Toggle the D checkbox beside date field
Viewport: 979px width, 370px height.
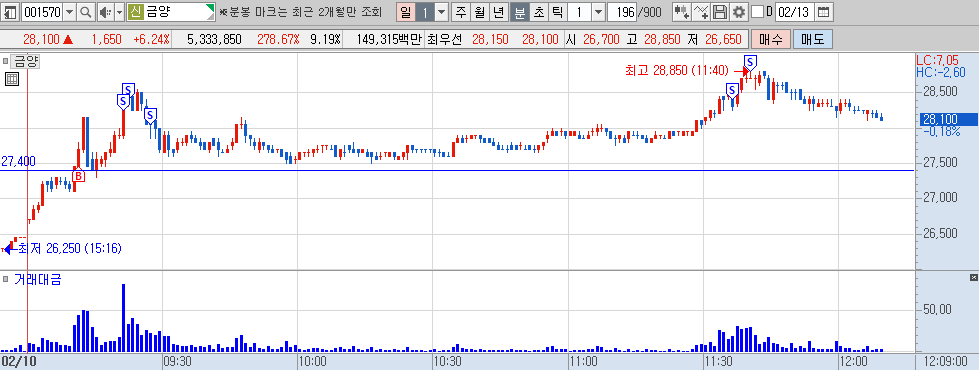tap(757, 12)
